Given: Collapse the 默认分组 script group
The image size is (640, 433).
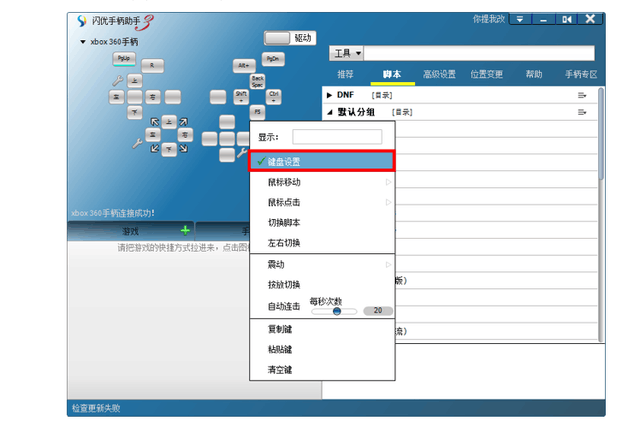Looking at the screenshot, I should tap(330, 112).
